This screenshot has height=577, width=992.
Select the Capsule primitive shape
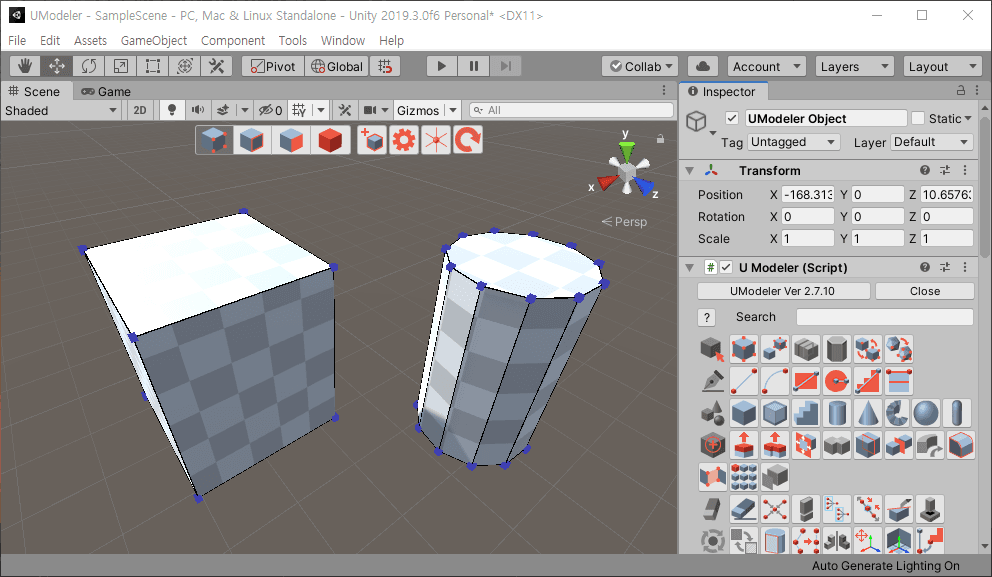957,413
